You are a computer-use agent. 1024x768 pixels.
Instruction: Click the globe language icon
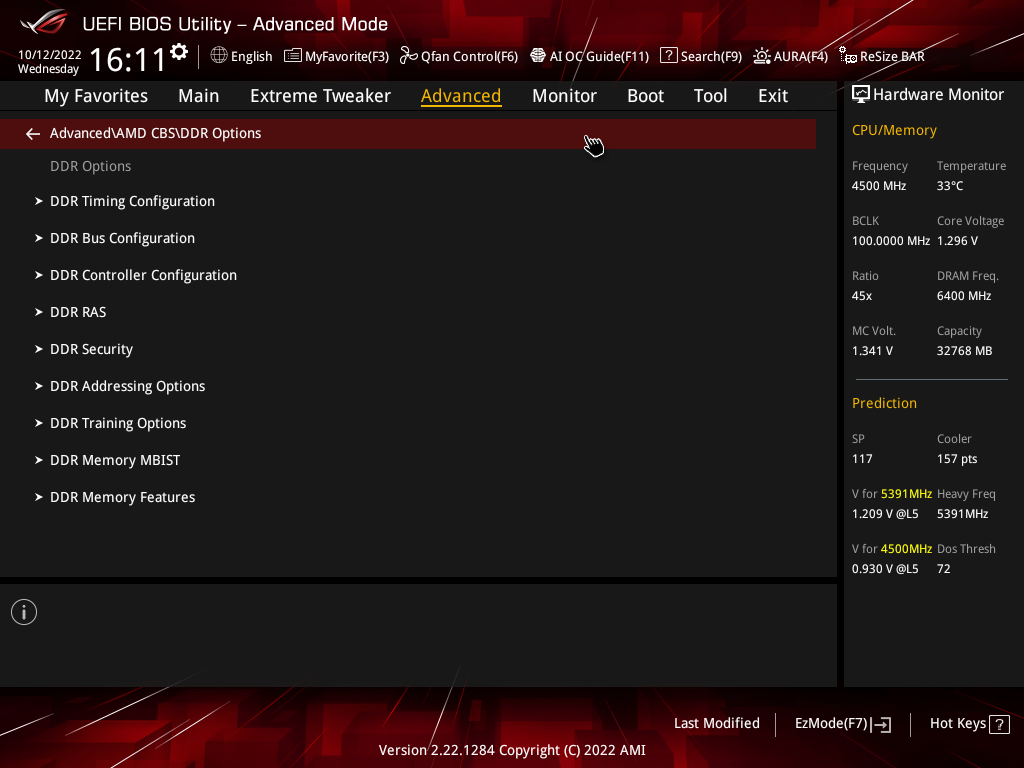point(219,56)
